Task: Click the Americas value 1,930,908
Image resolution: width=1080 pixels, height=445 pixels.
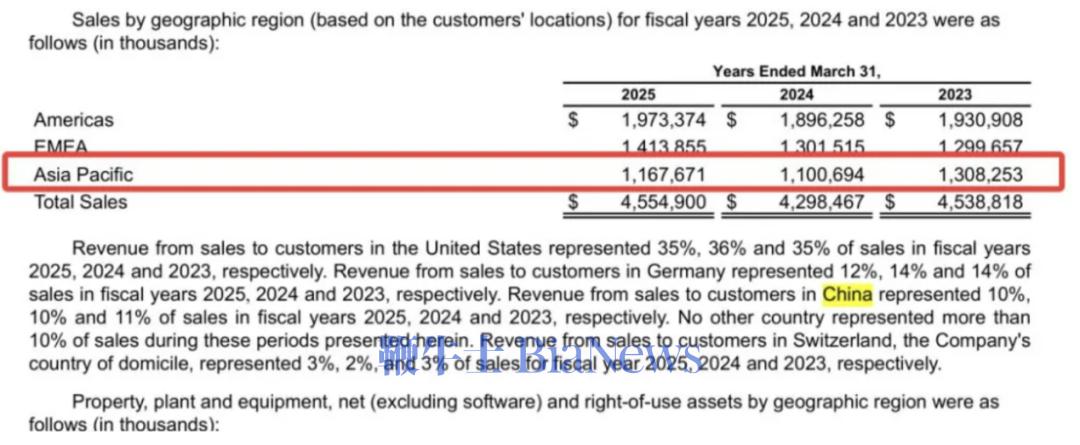Action: pos(980,120)
